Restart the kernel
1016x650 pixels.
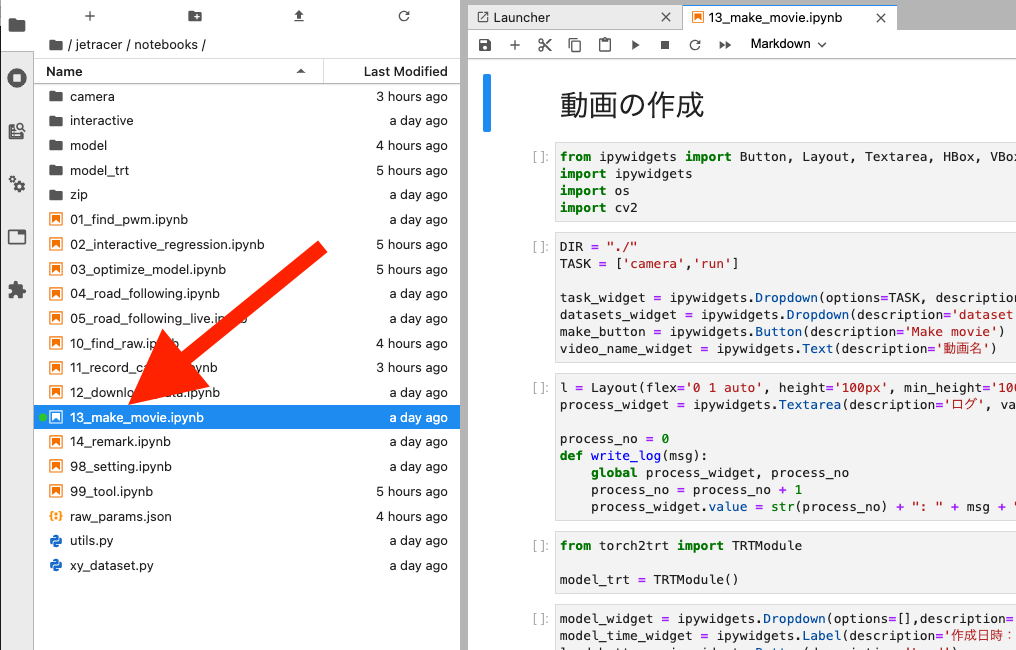[695, 45]
